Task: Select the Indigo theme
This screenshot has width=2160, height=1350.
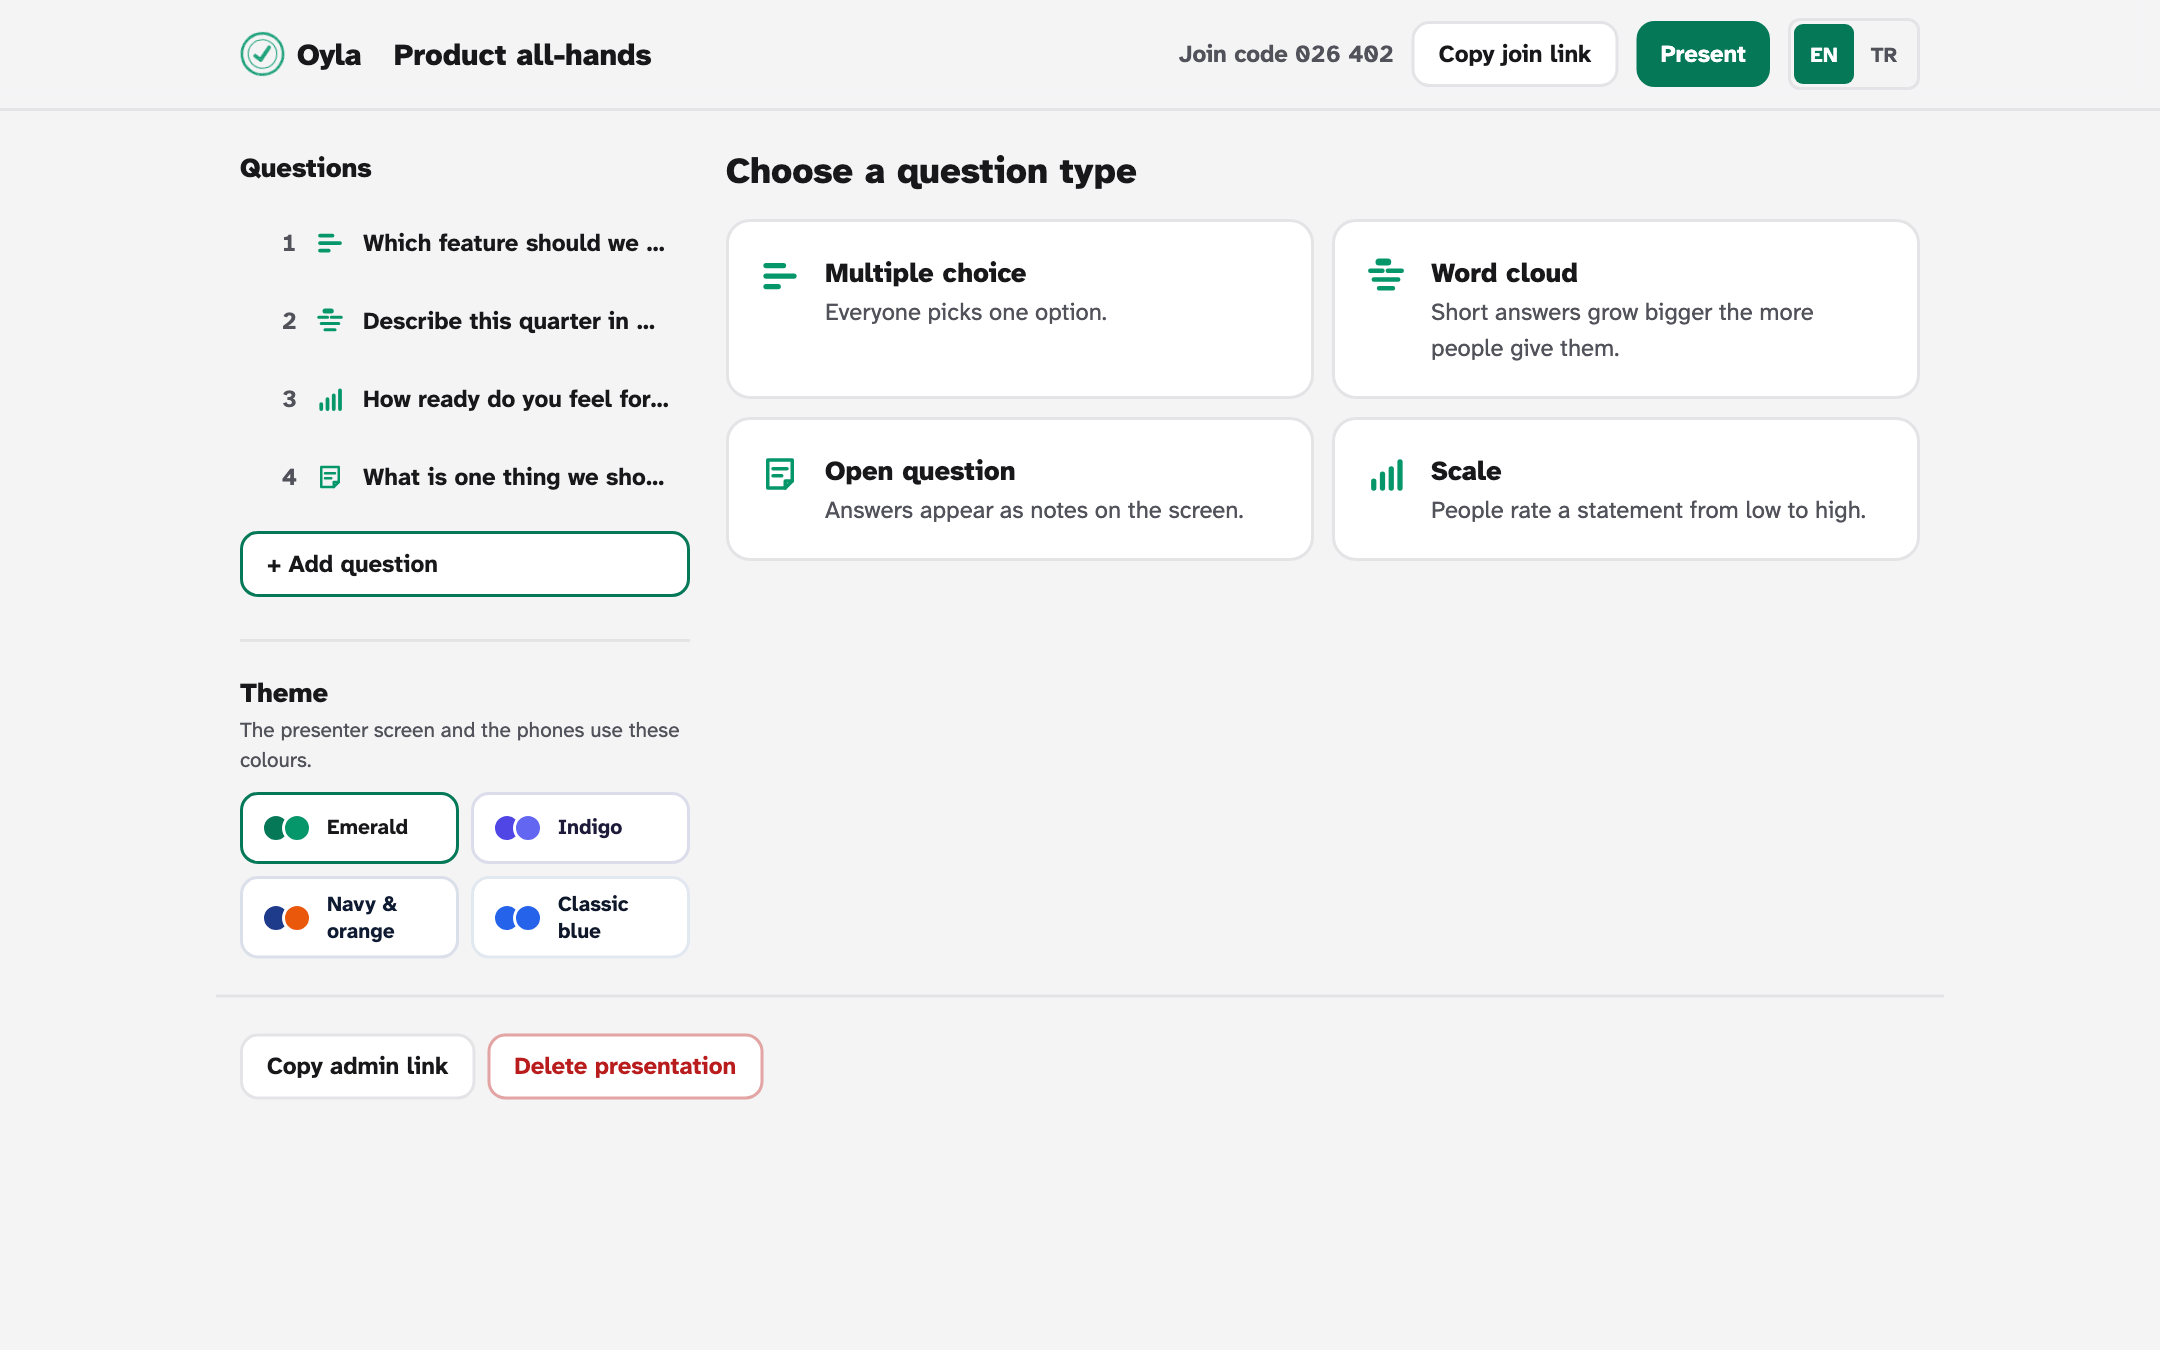Action: click(x=580, y=827)
